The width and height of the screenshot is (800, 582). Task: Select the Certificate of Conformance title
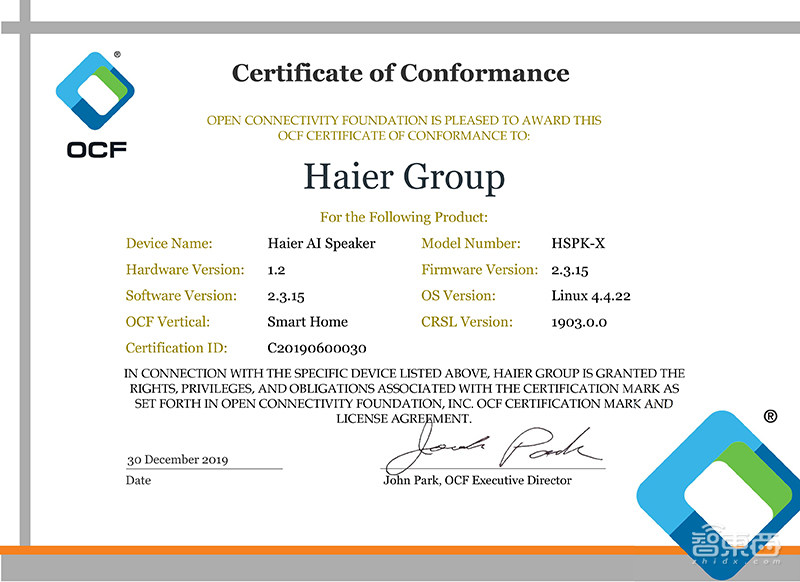click(x=400, y=73)
